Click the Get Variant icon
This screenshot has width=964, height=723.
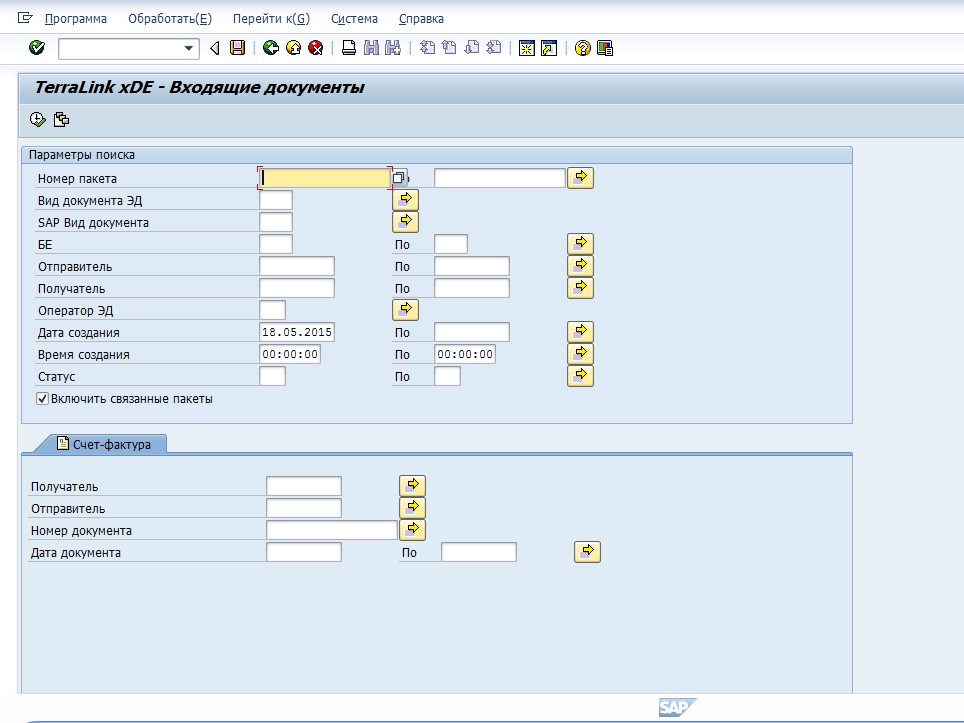point(61,119)
